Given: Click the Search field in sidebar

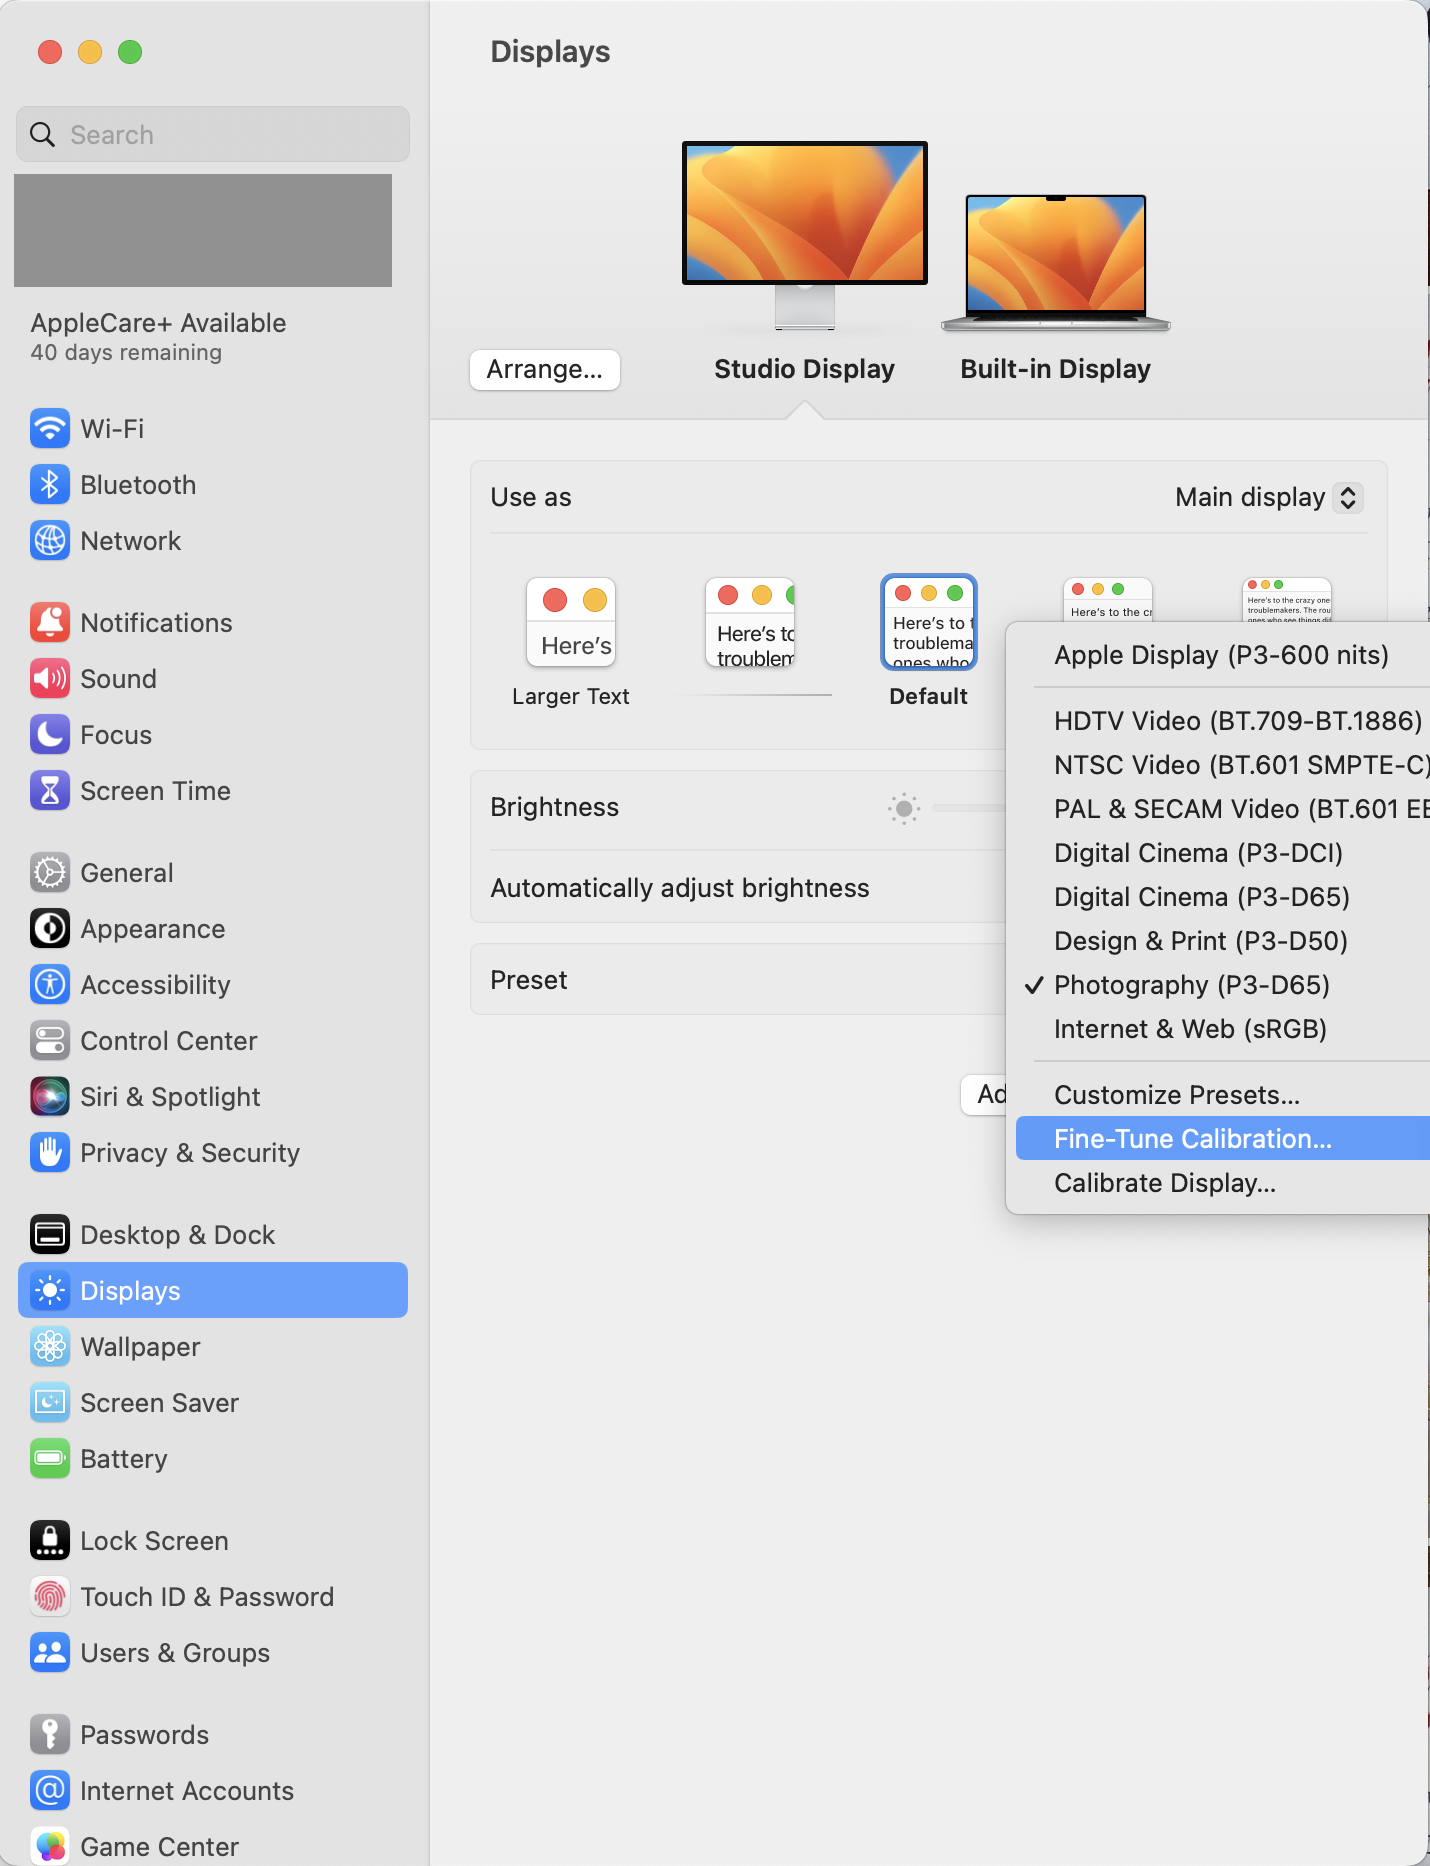Looking at the screenshot, I should 213,135.
